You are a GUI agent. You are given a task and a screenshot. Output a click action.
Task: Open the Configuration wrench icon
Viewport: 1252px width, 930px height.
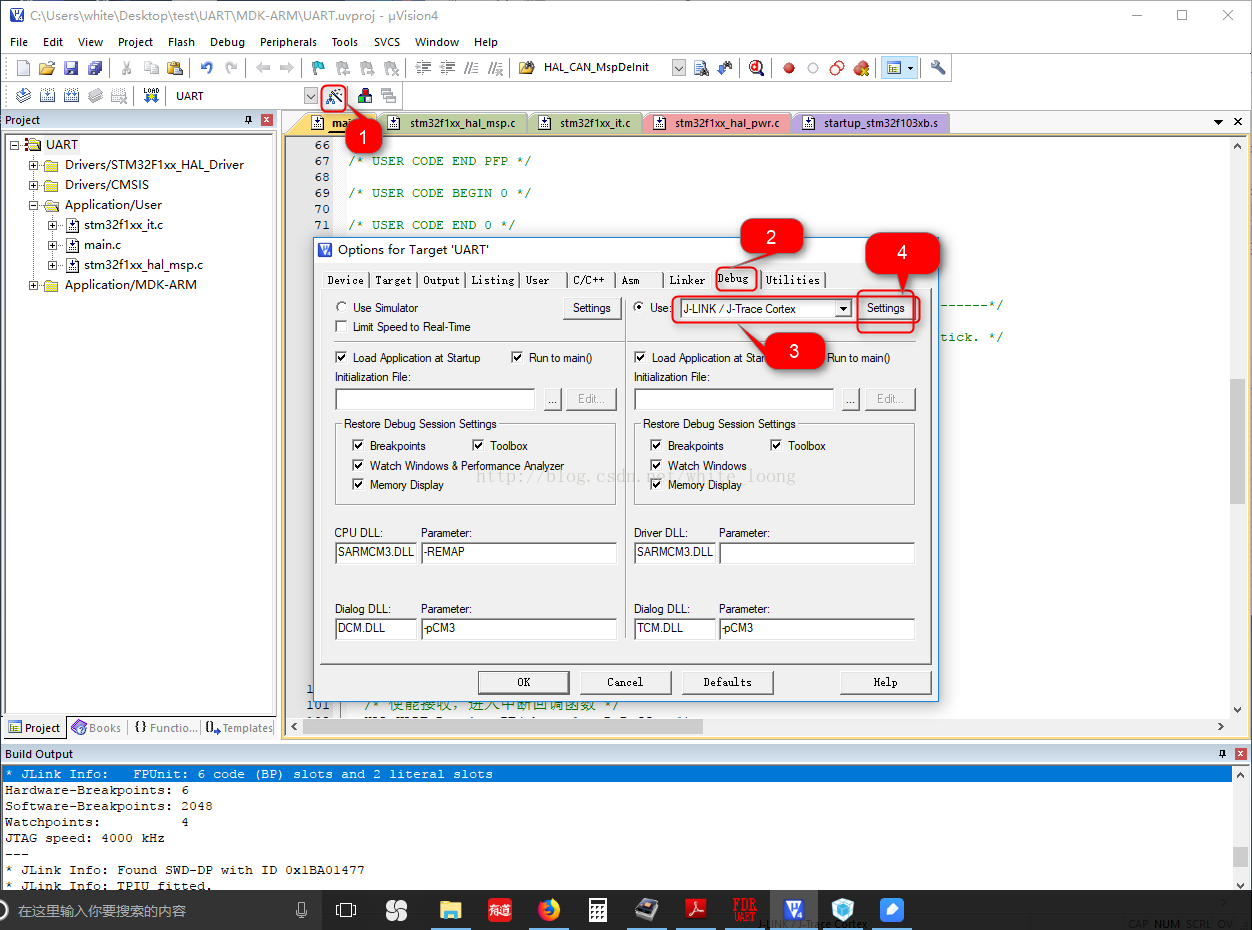937,68
